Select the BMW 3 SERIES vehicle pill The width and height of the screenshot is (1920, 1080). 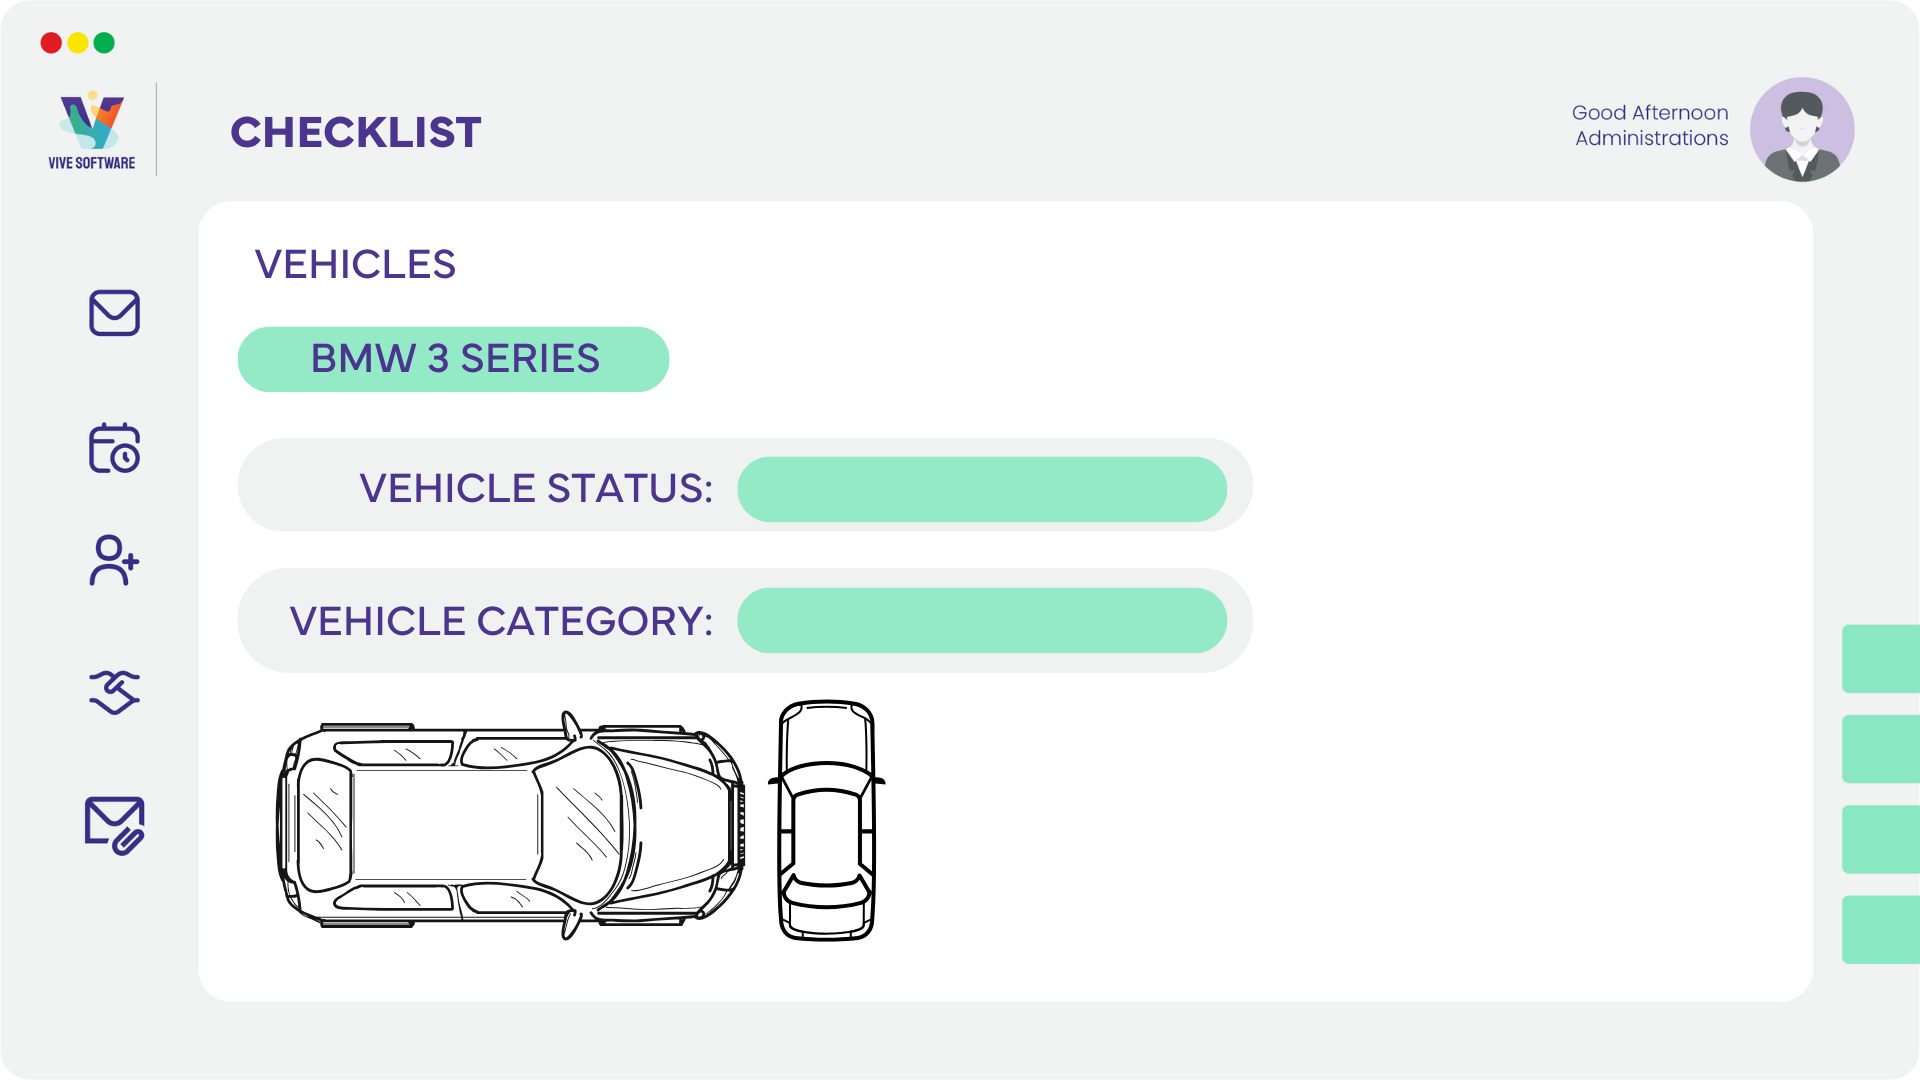pyautogui.click(x=453, y=359)
